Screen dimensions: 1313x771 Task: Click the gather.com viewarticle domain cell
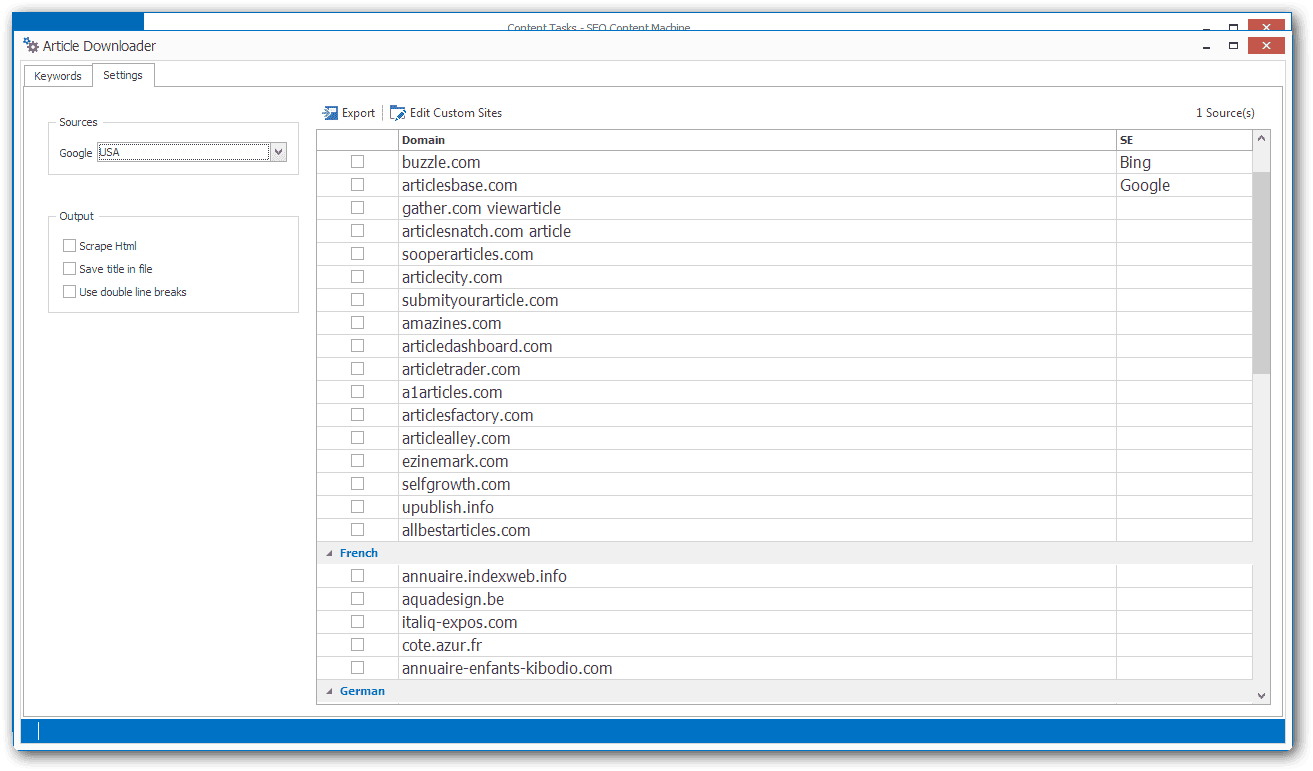(x=757, y=208)
